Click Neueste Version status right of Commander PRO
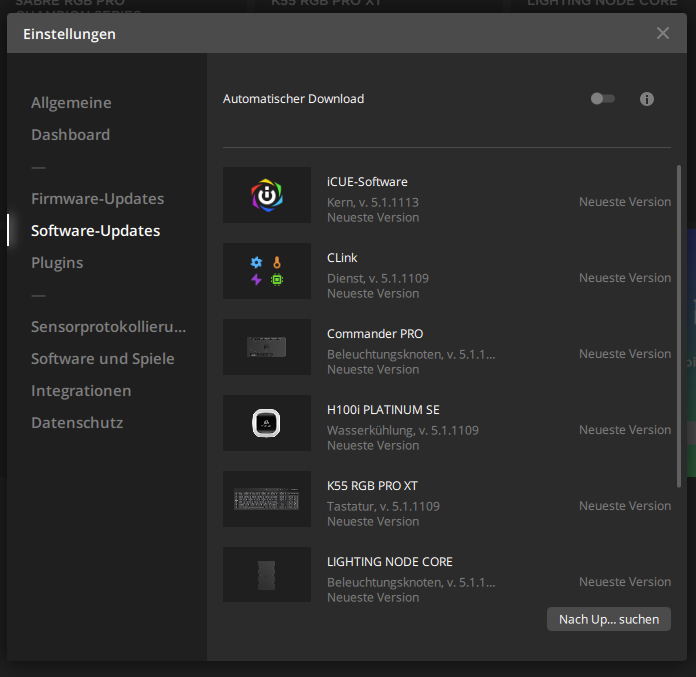This screenshot has height=677, width=696. pos(625,354)
